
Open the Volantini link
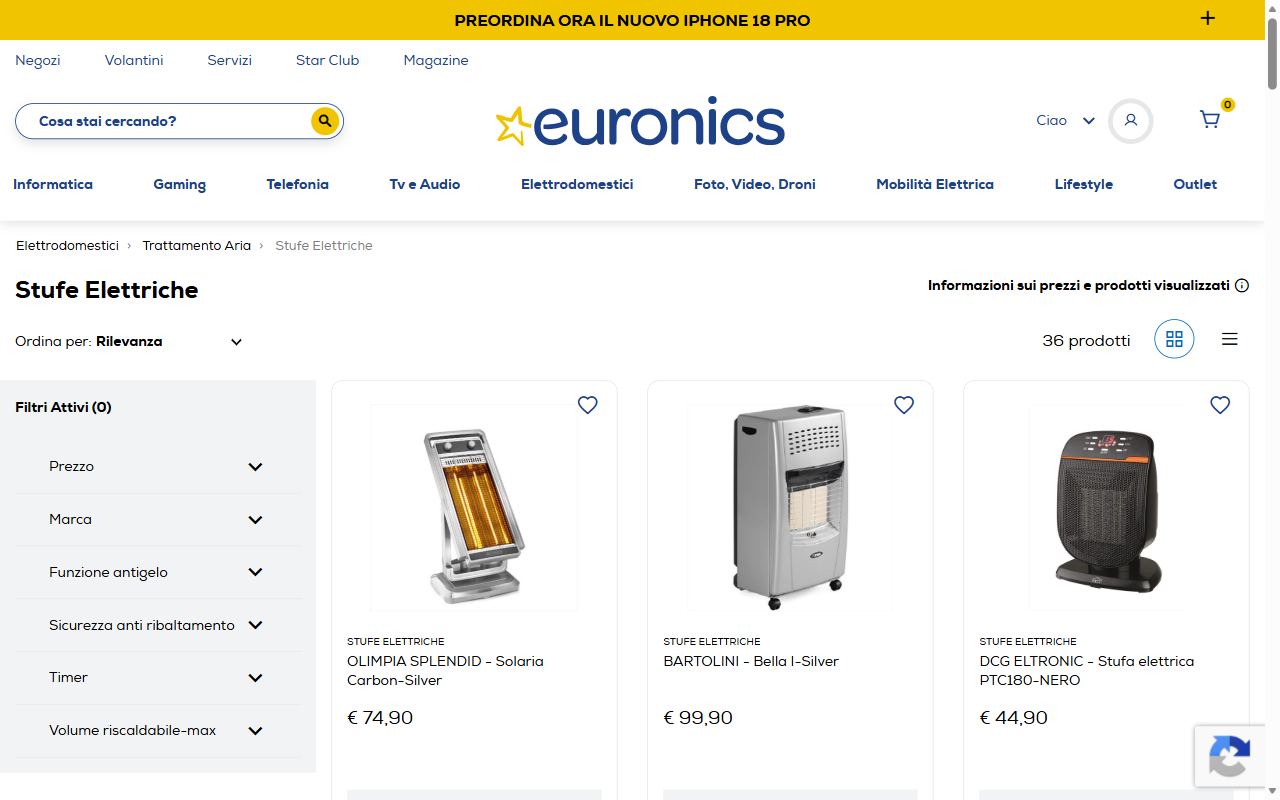tap(134, 60)
